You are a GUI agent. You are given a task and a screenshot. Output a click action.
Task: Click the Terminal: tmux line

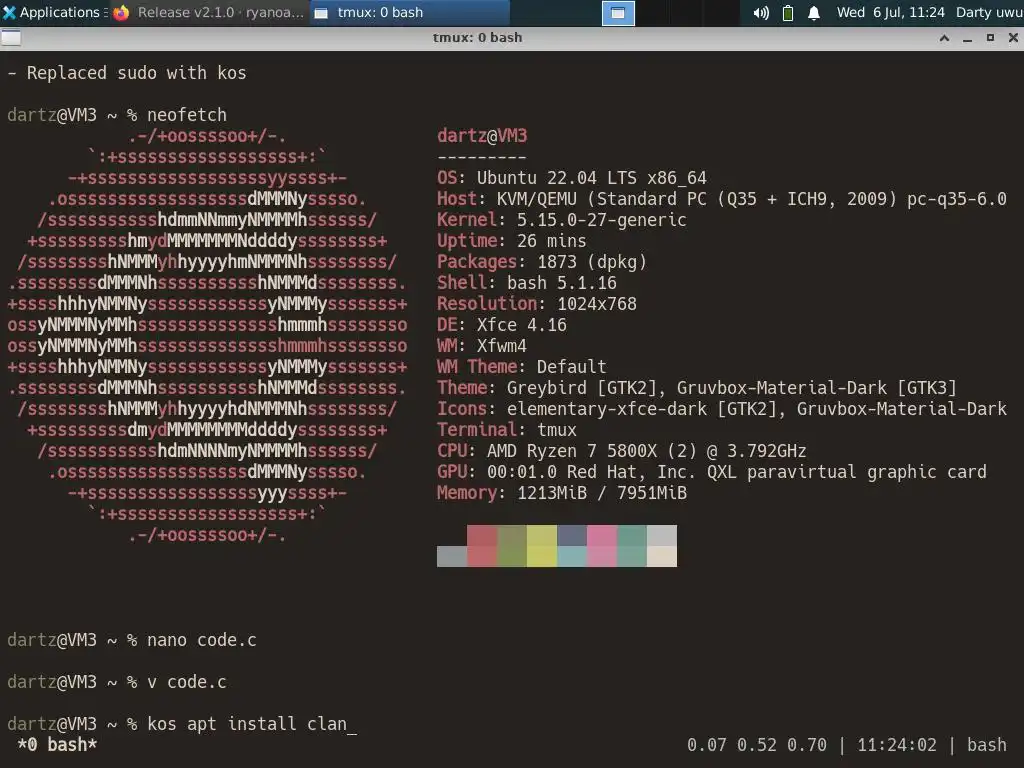pos(507,429)
